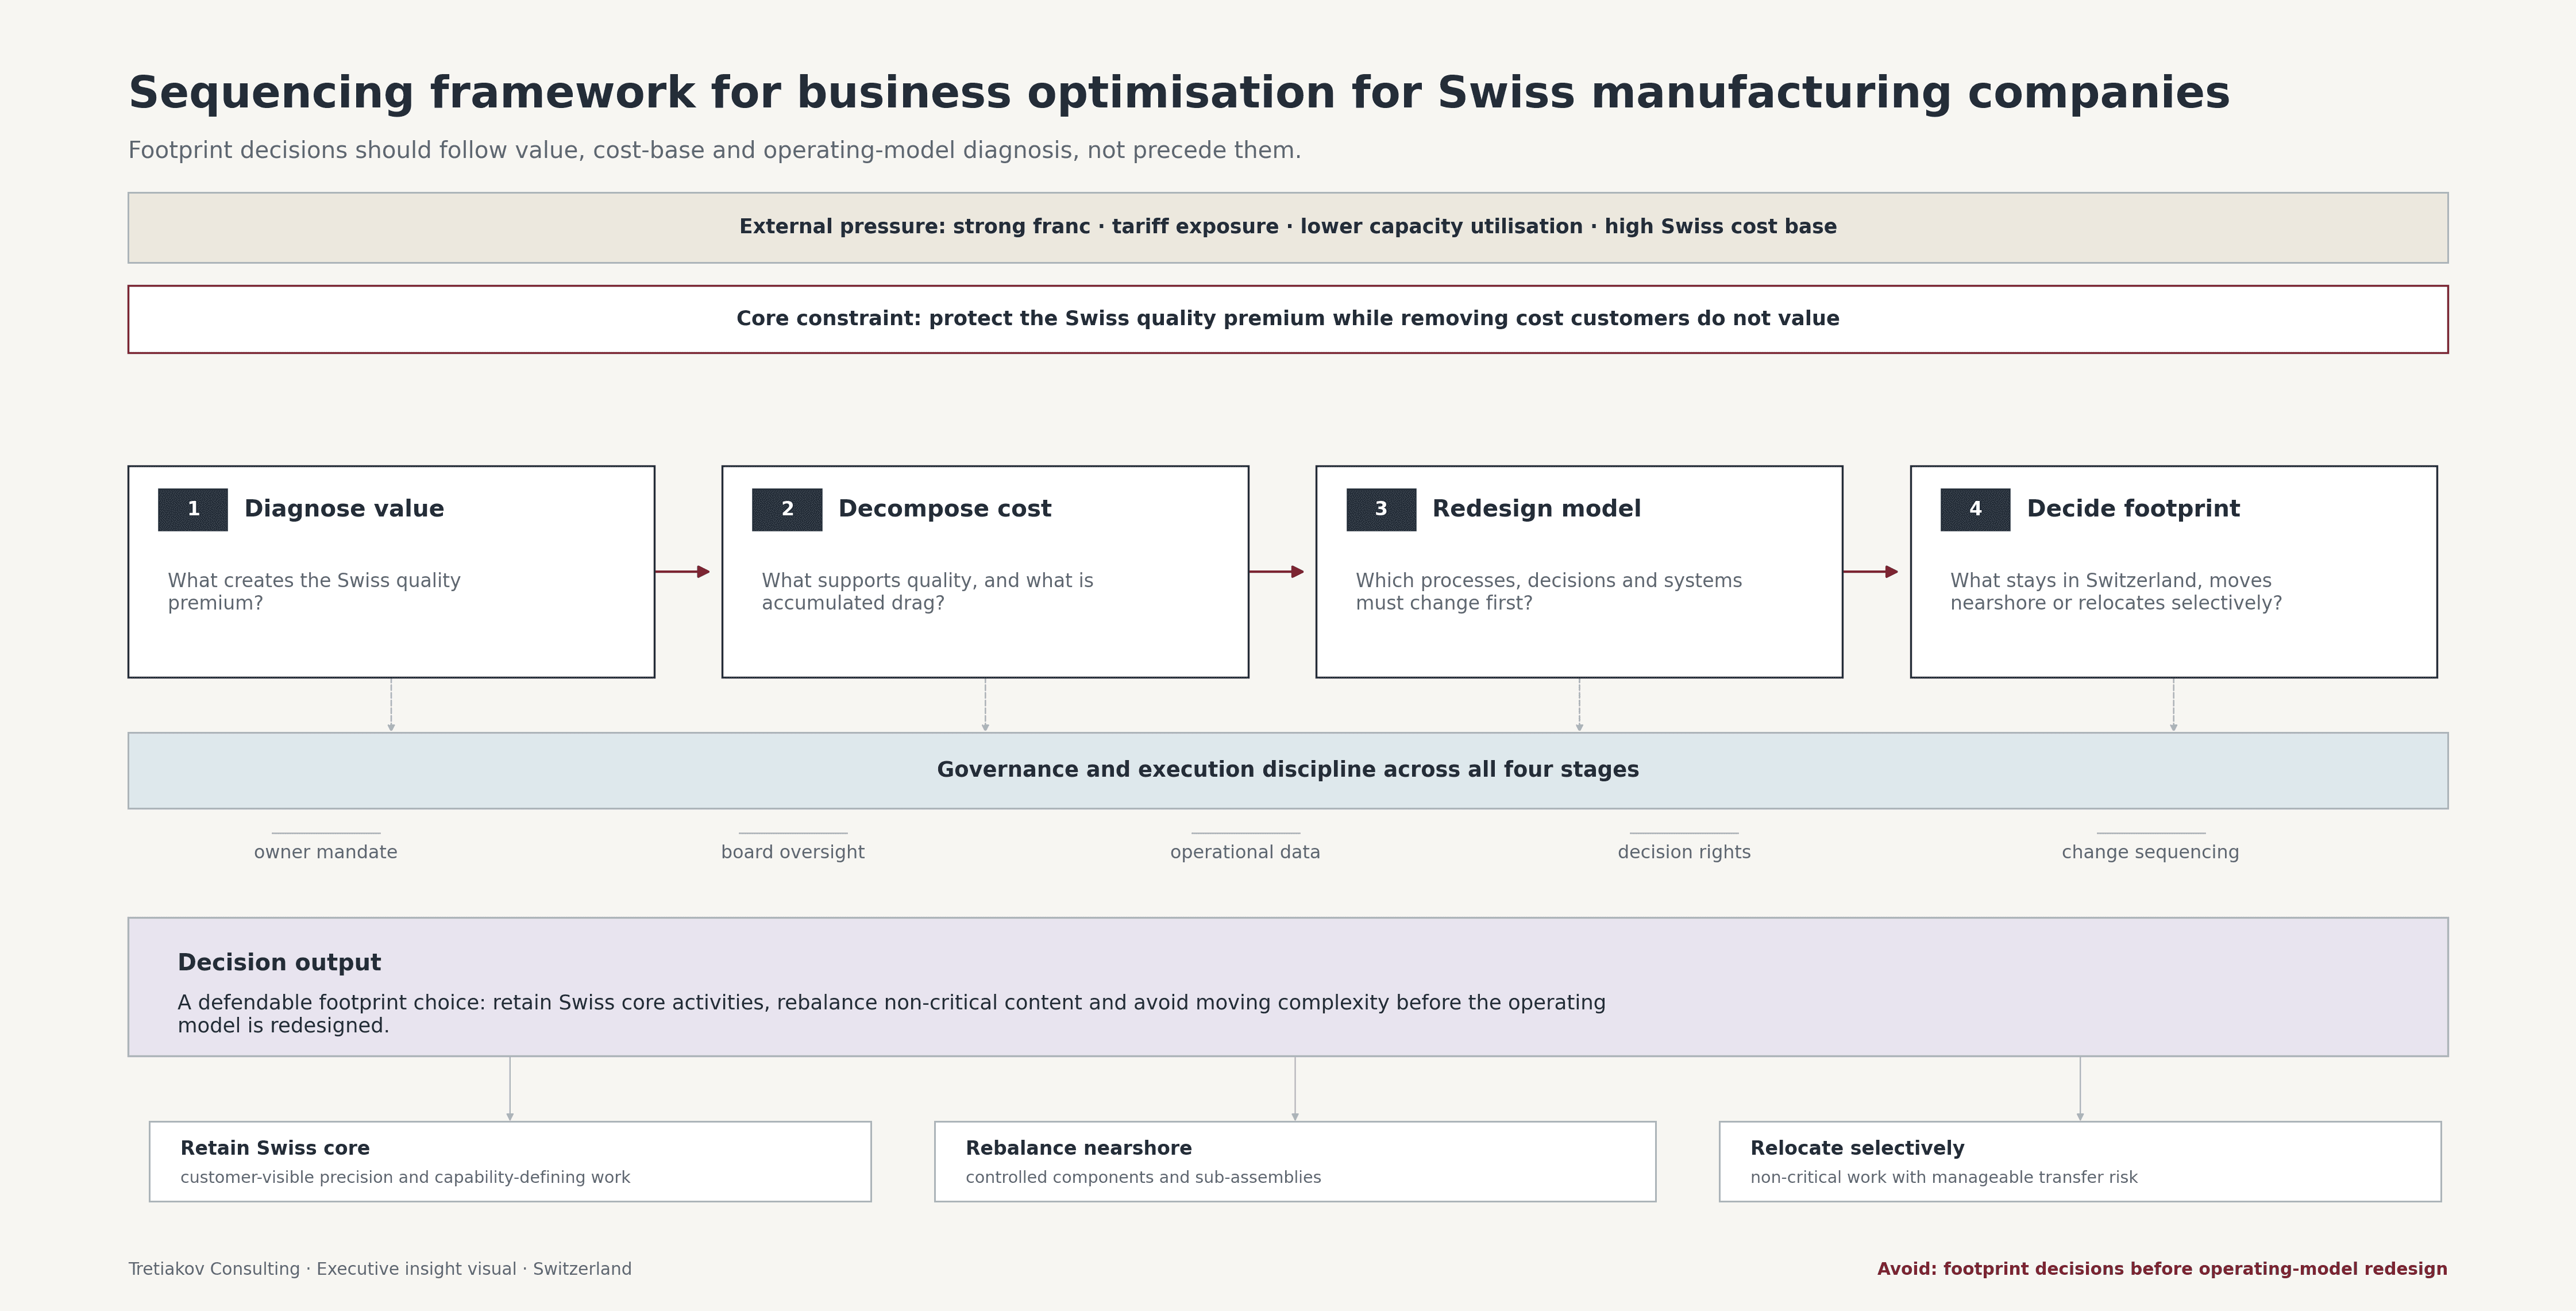Click the 'Diagnose value' heading
Screen dimensions: 2576x1311
pyautogui.click(x=344, y=508)
